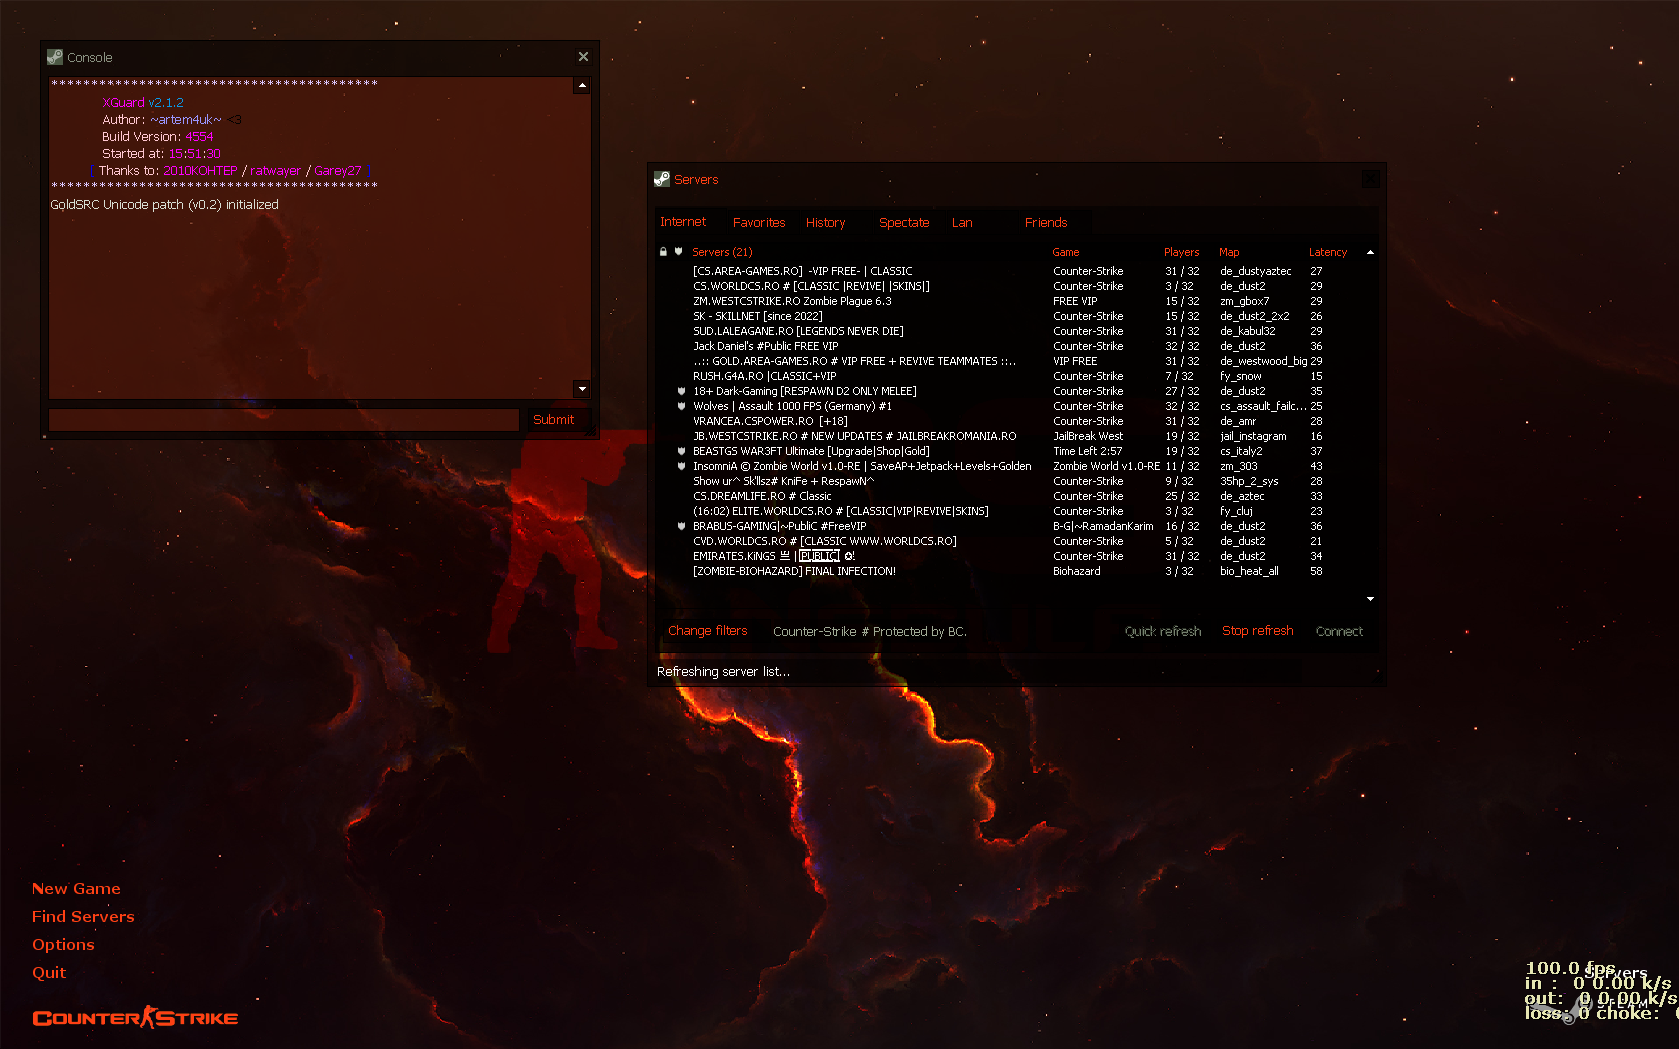Switch to the Internet tab
This screenshot has height=1049, width=1679.
(683, 222)
